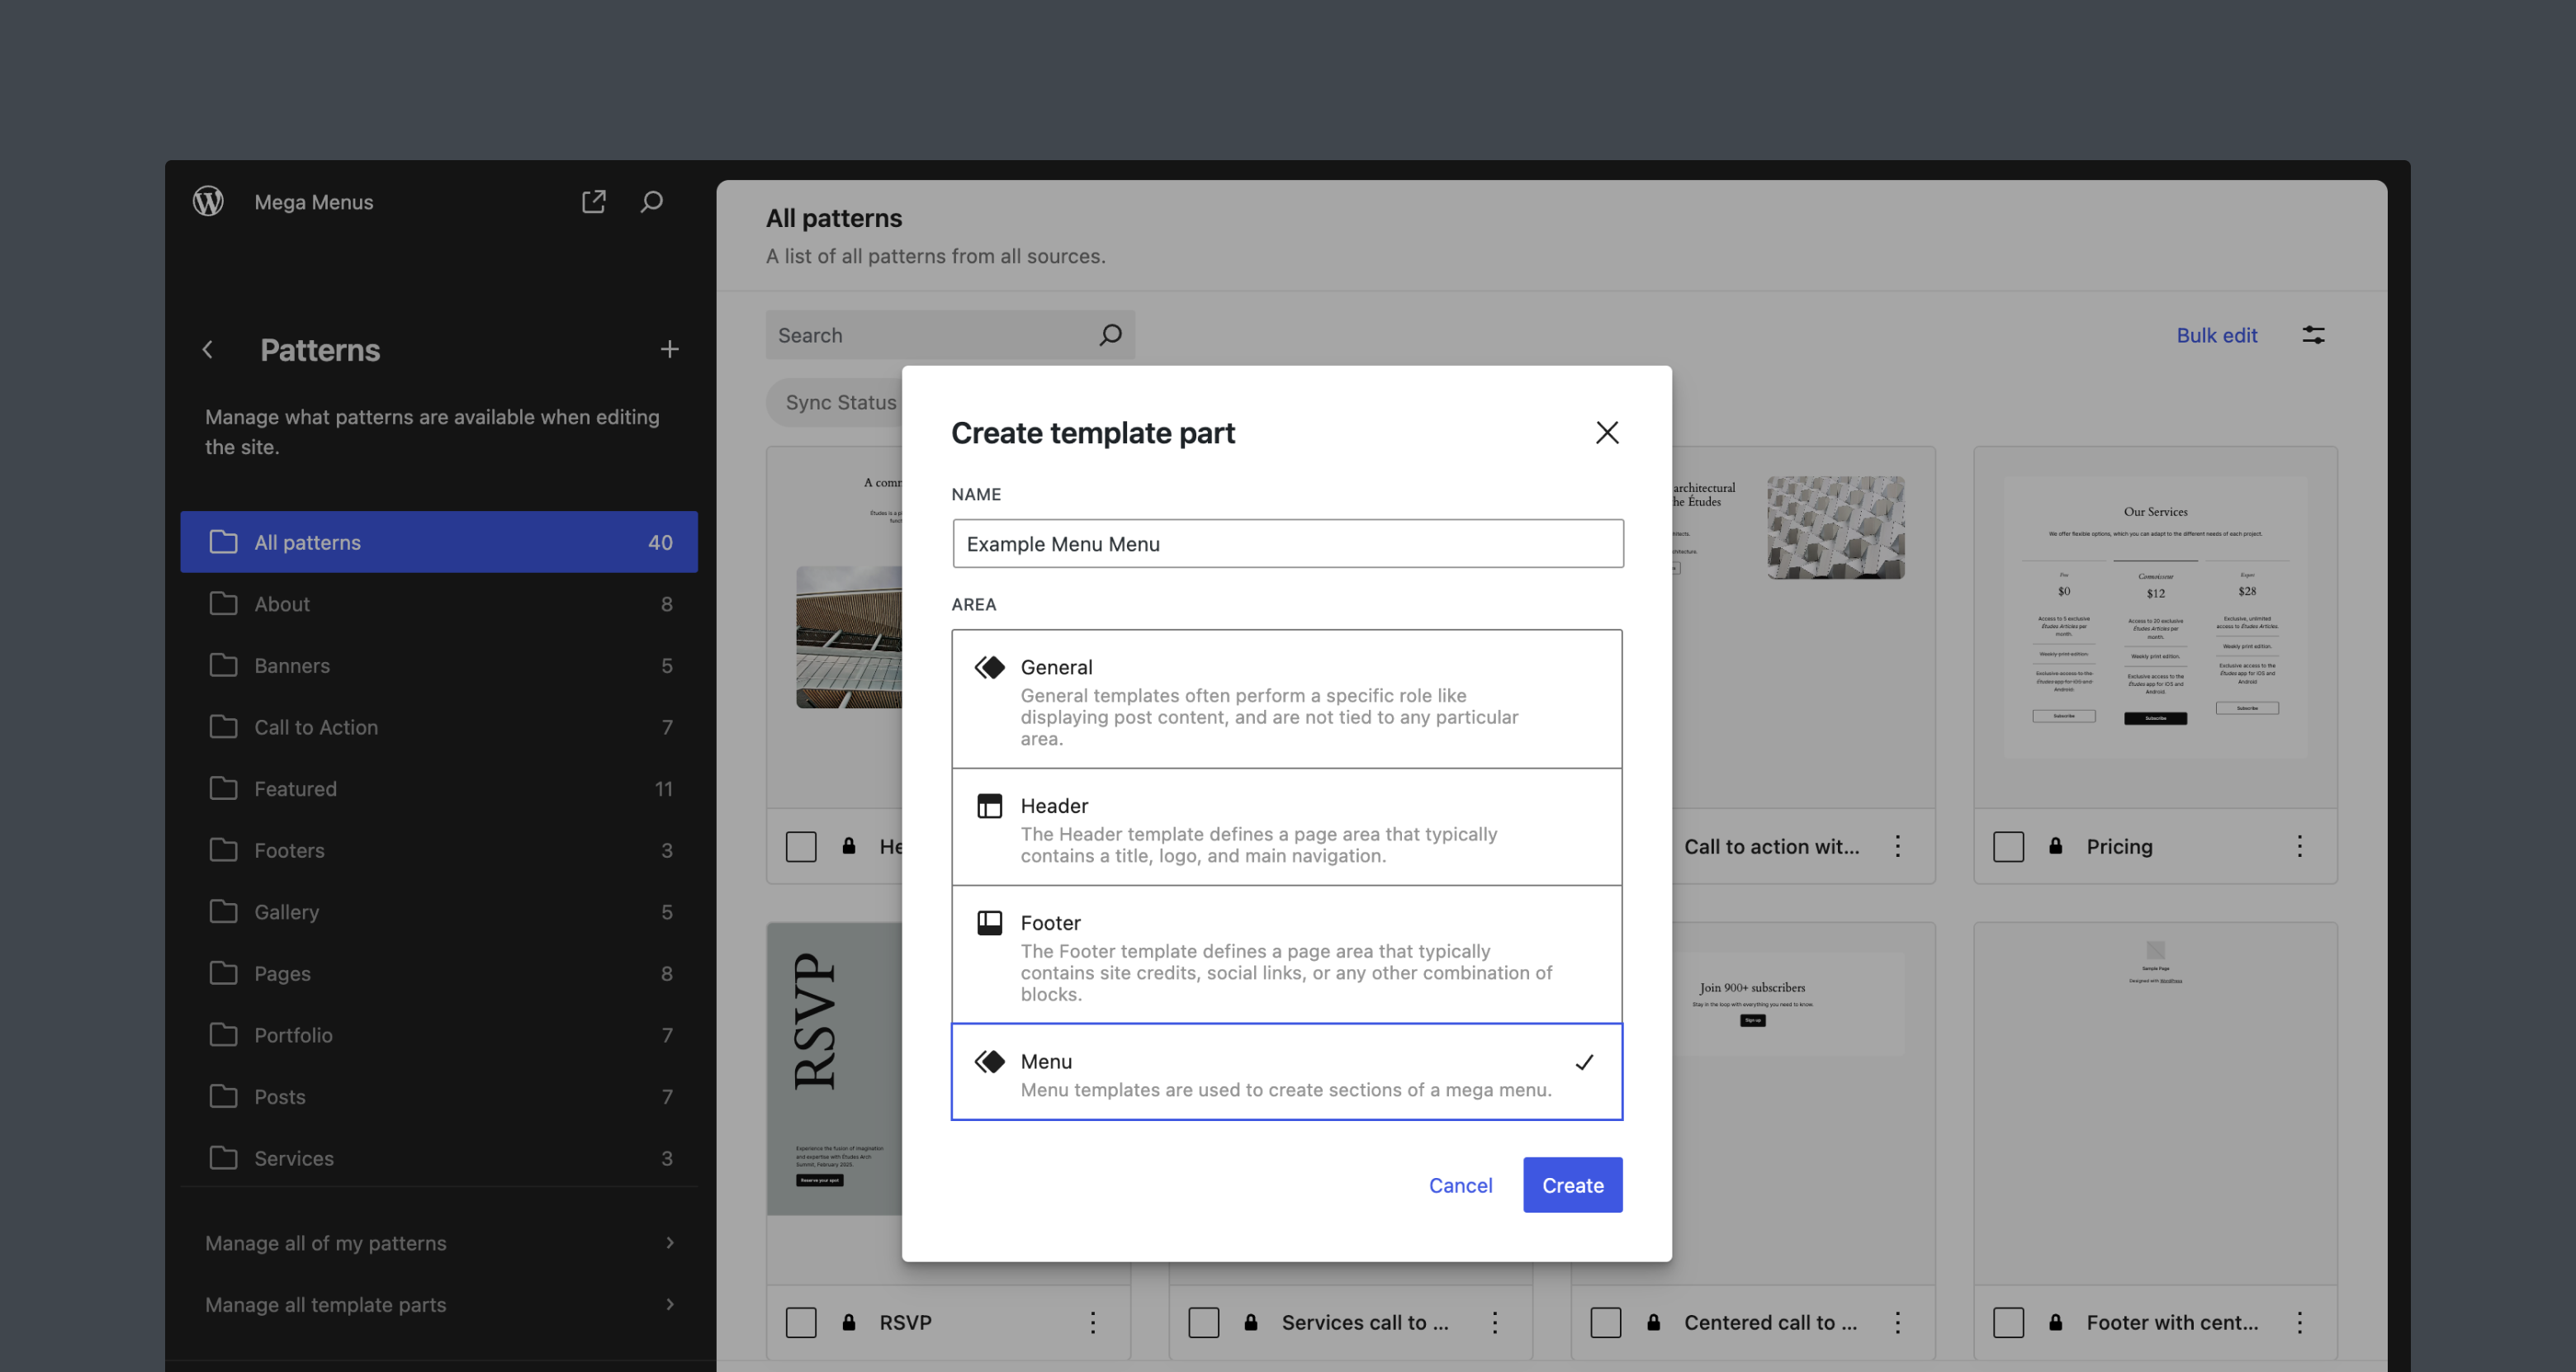
Task: Open the Centered call to pattern title
Action: (1770, 1322)
